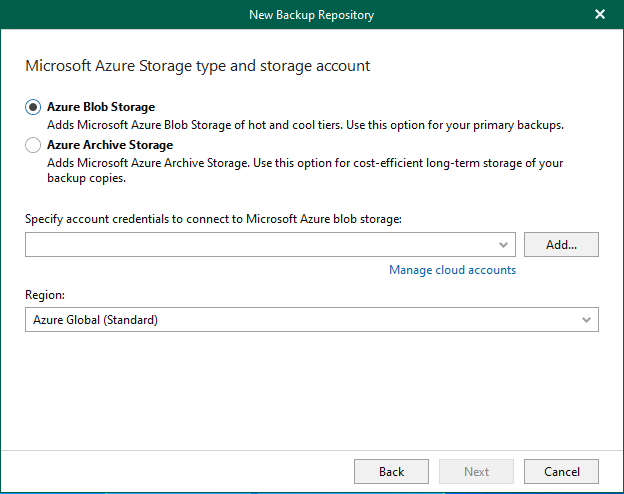Cancel the New Backup Repository wizard
The width and height of the screenshot is (624, 494).
pyautogui.click(x=561, y=472)
